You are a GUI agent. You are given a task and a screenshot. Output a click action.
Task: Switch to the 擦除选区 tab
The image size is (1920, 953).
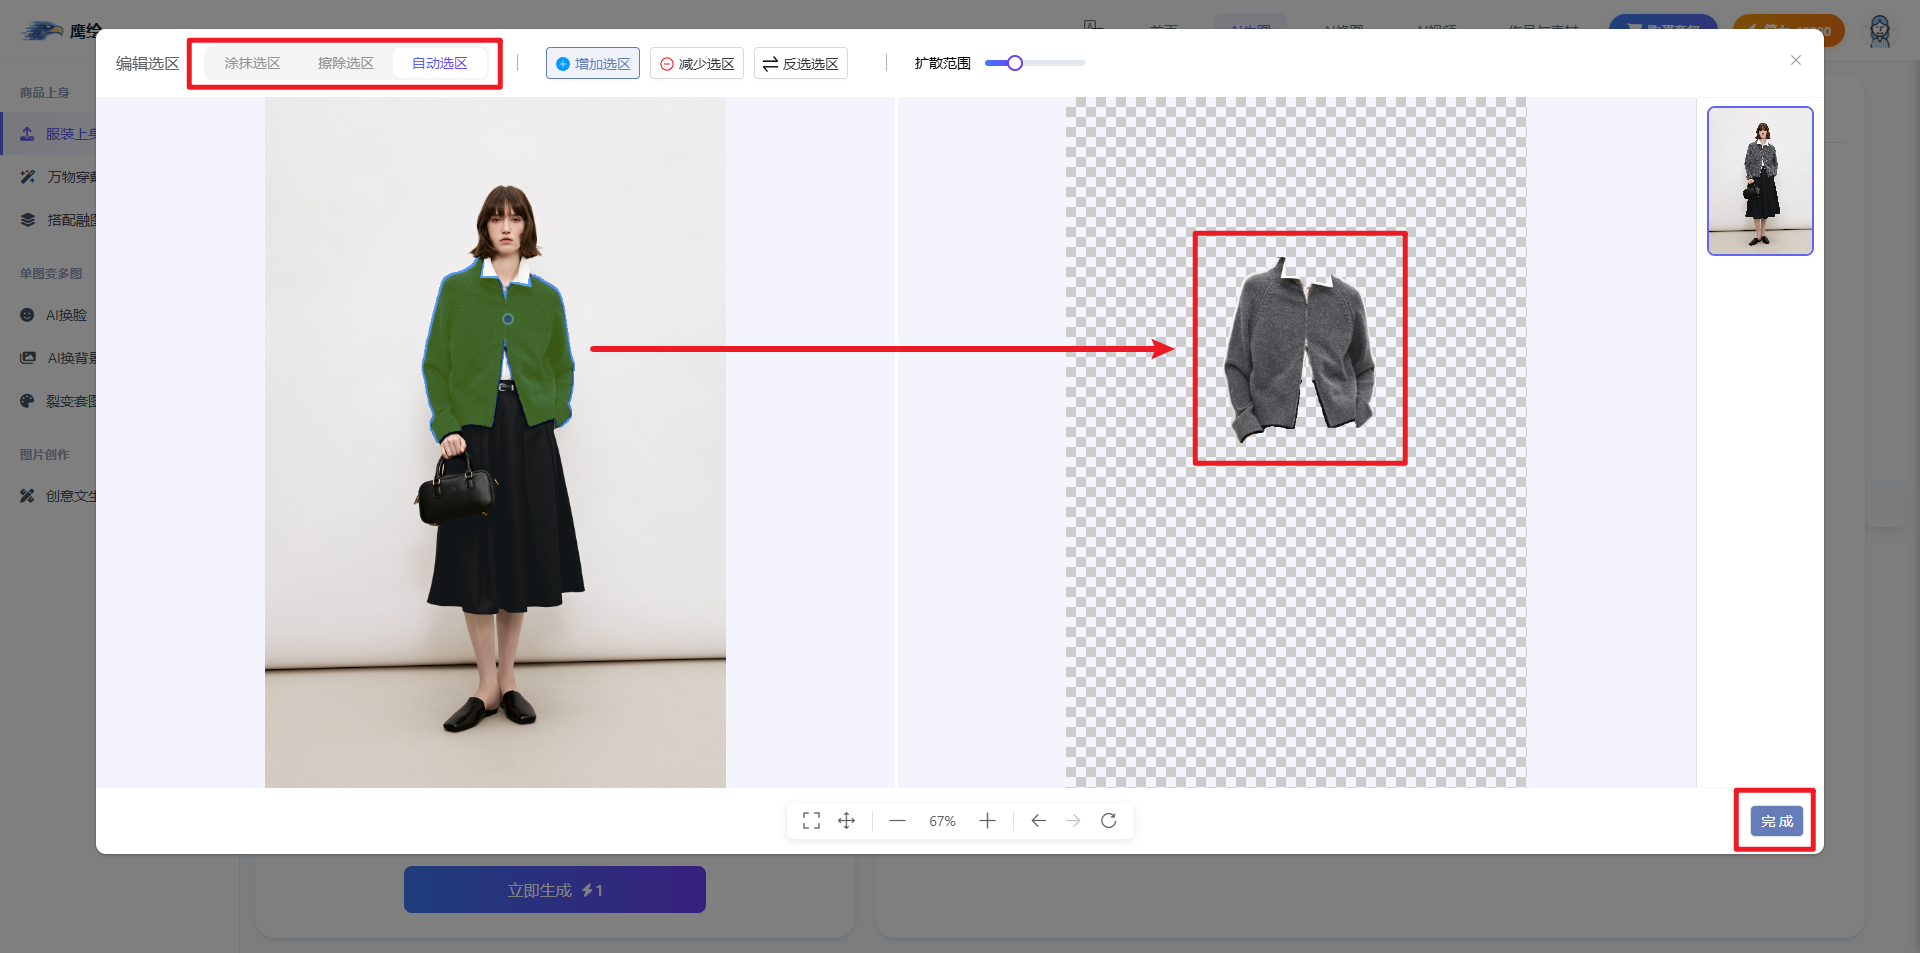point(346,63)
